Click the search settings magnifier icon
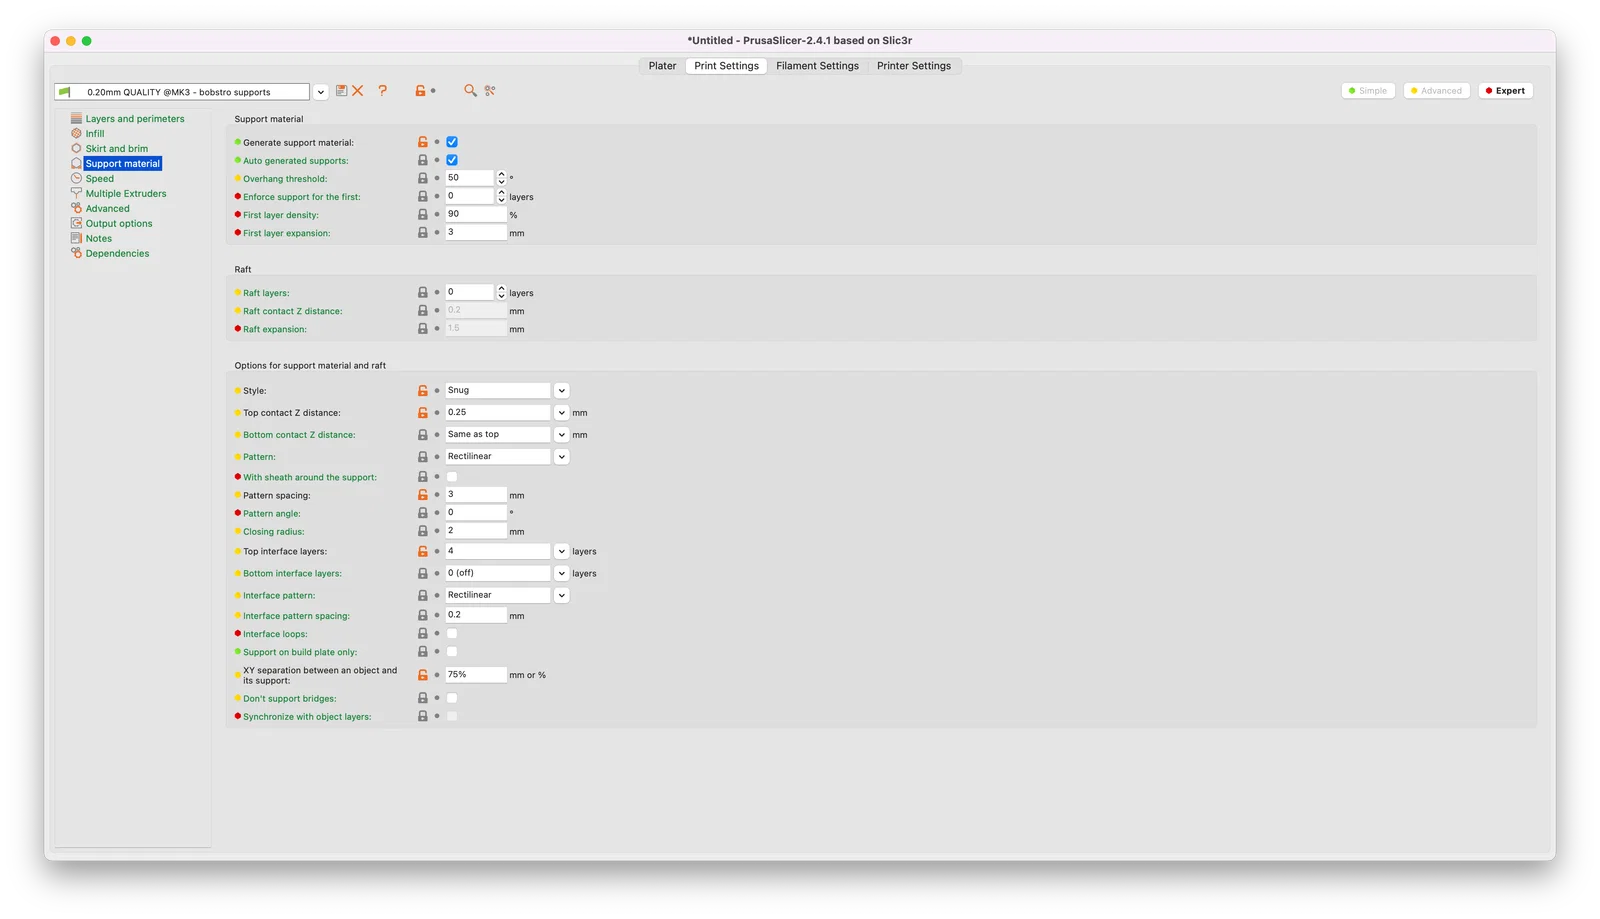Viewport: 1600px width, 919px height. [470, 91]
